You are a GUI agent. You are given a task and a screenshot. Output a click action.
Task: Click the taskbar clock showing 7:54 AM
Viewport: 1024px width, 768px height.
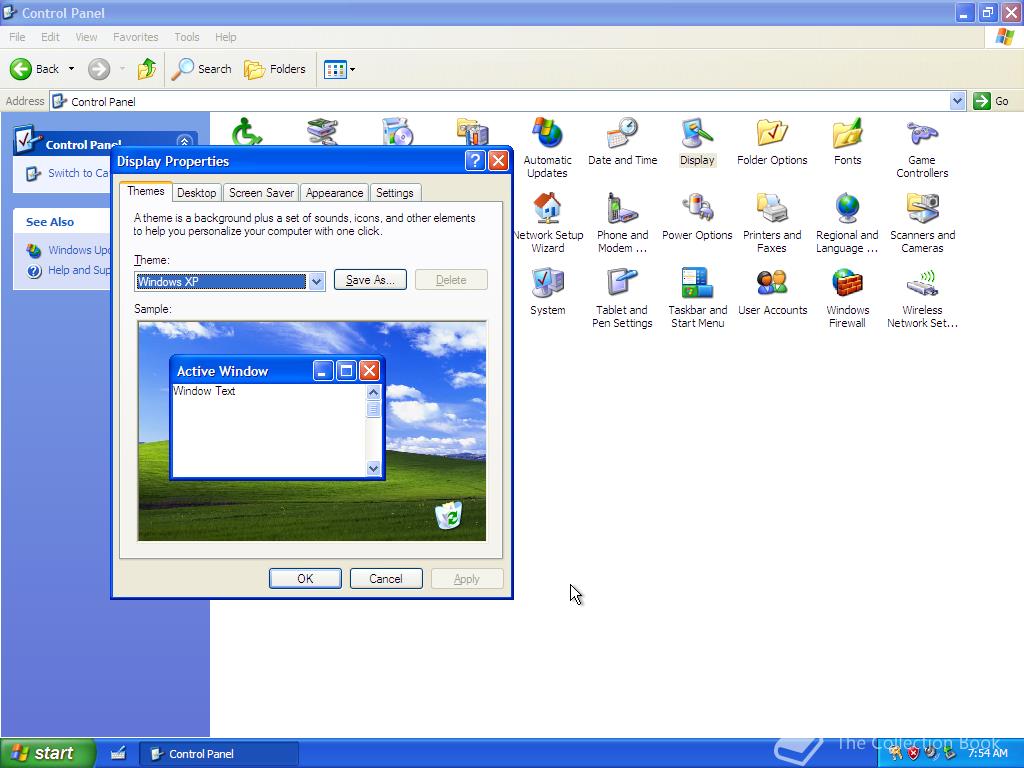[x=987, y=753]
